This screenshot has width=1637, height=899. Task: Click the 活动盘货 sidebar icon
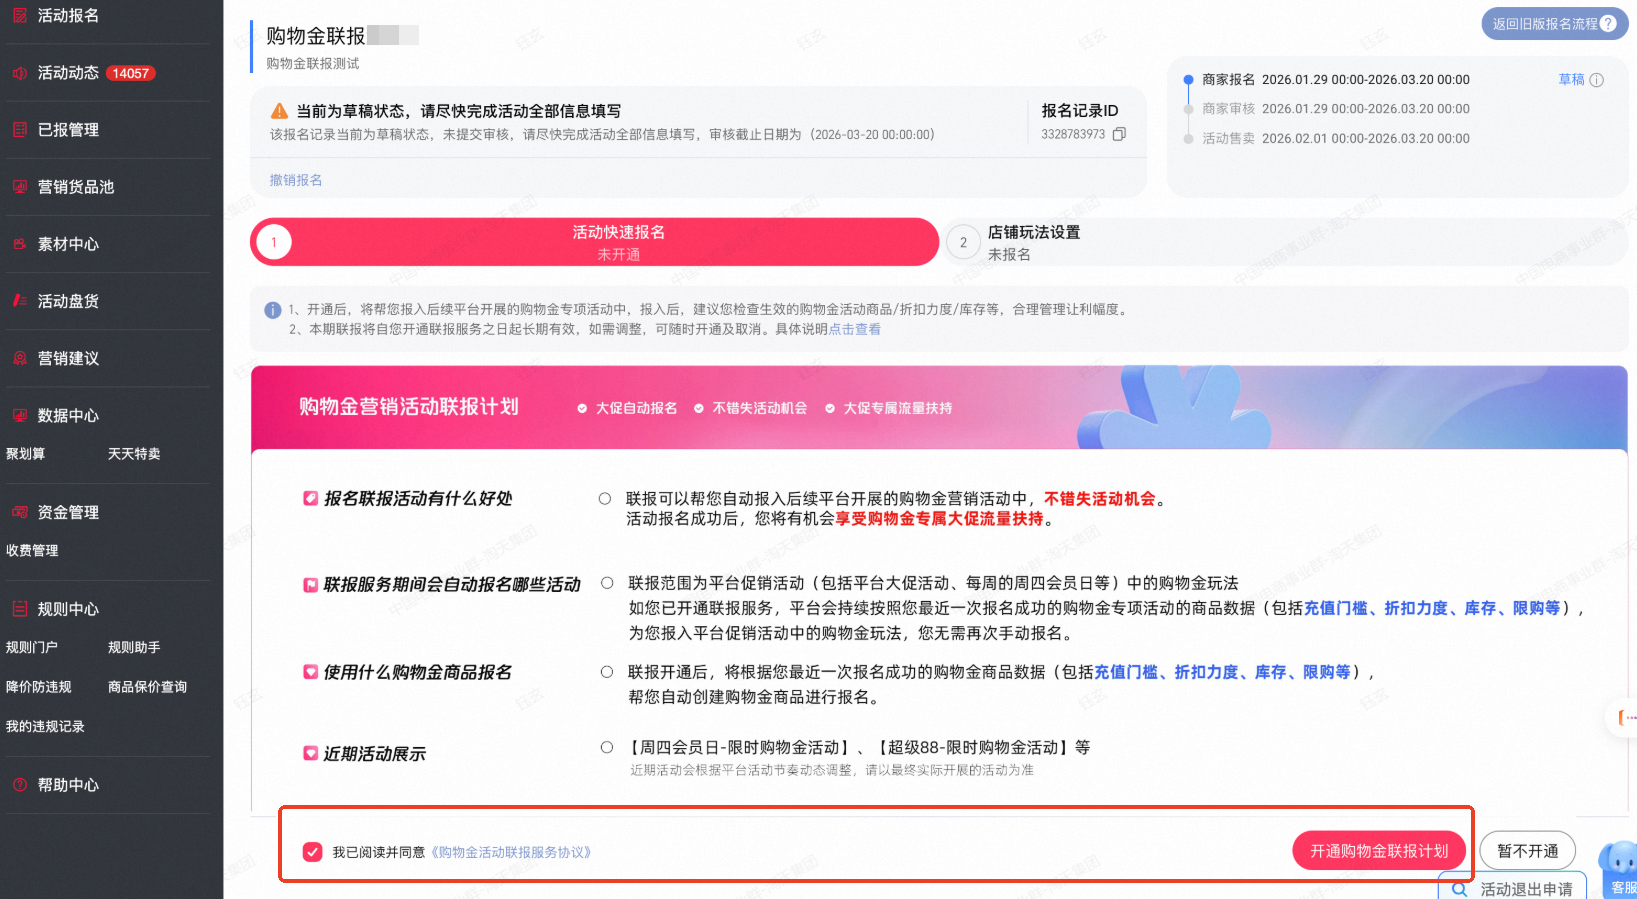[19, 300]
